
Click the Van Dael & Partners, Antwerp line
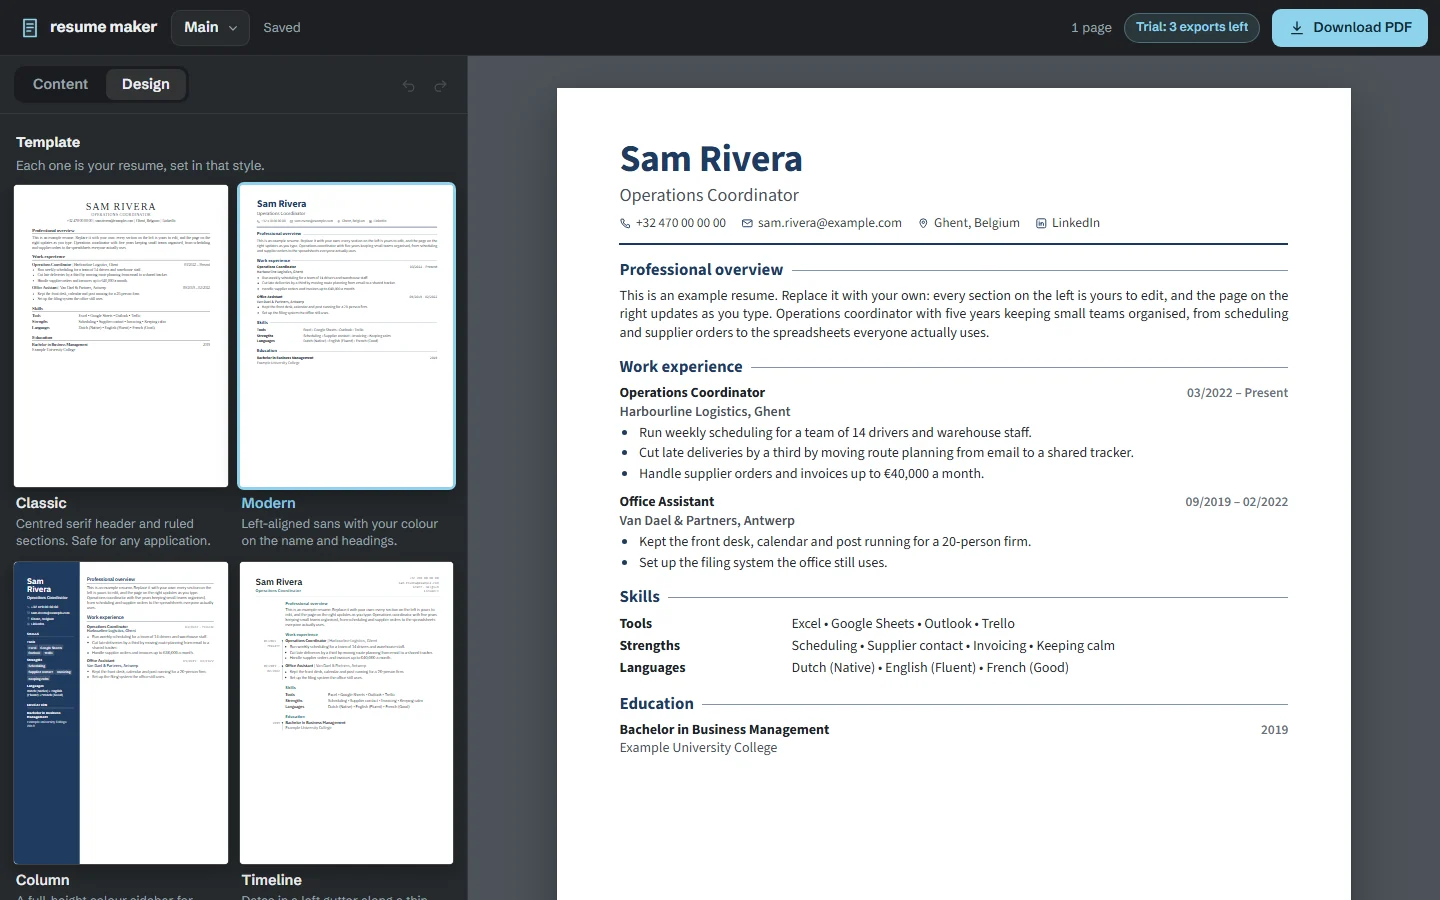point(707,521)
